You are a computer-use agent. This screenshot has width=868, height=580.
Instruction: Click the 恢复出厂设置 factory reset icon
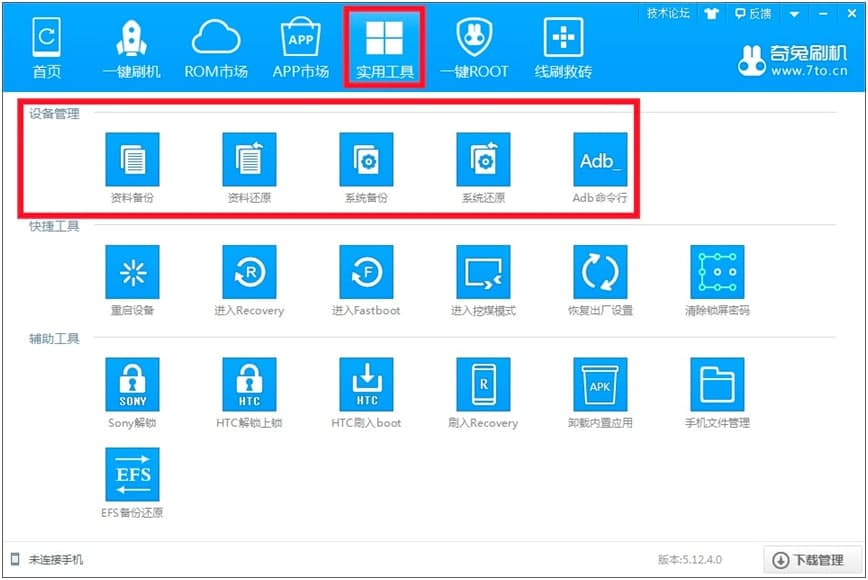pyautogui.click(x=600, y=272)
